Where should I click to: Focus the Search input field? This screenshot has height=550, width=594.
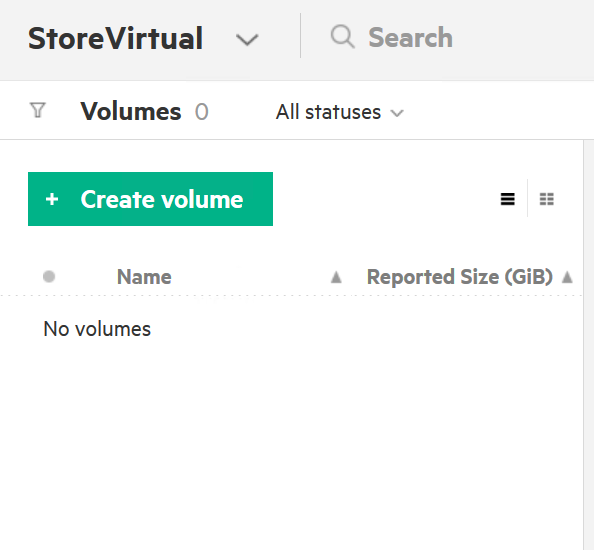(x=410, y=38)
